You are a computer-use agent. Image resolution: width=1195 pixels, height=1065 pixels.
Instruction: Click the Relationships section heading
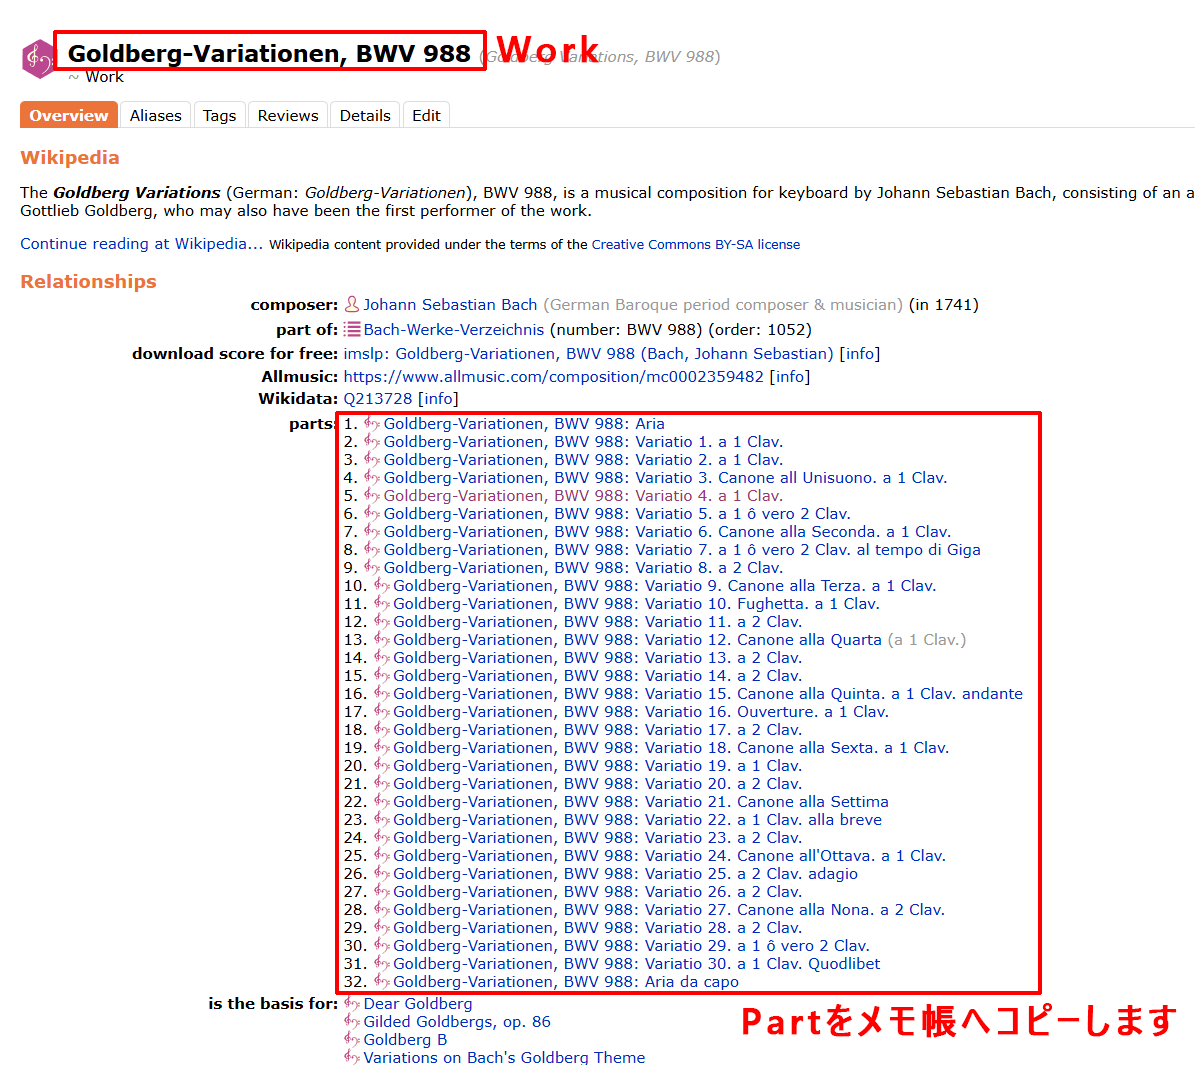coord(88,281)
